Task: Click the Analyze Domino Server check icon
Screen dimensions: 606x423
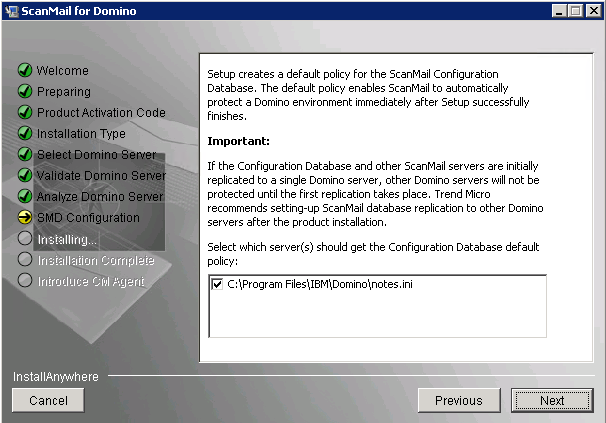Action: (x=25, y=197)
